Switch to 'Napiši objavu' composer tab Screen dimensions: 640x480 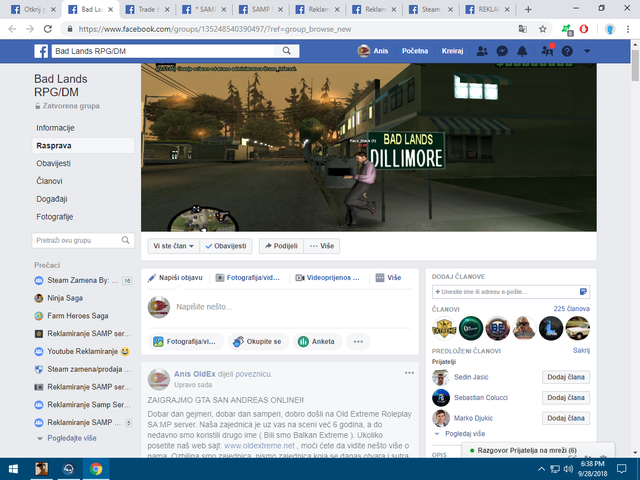176,278
